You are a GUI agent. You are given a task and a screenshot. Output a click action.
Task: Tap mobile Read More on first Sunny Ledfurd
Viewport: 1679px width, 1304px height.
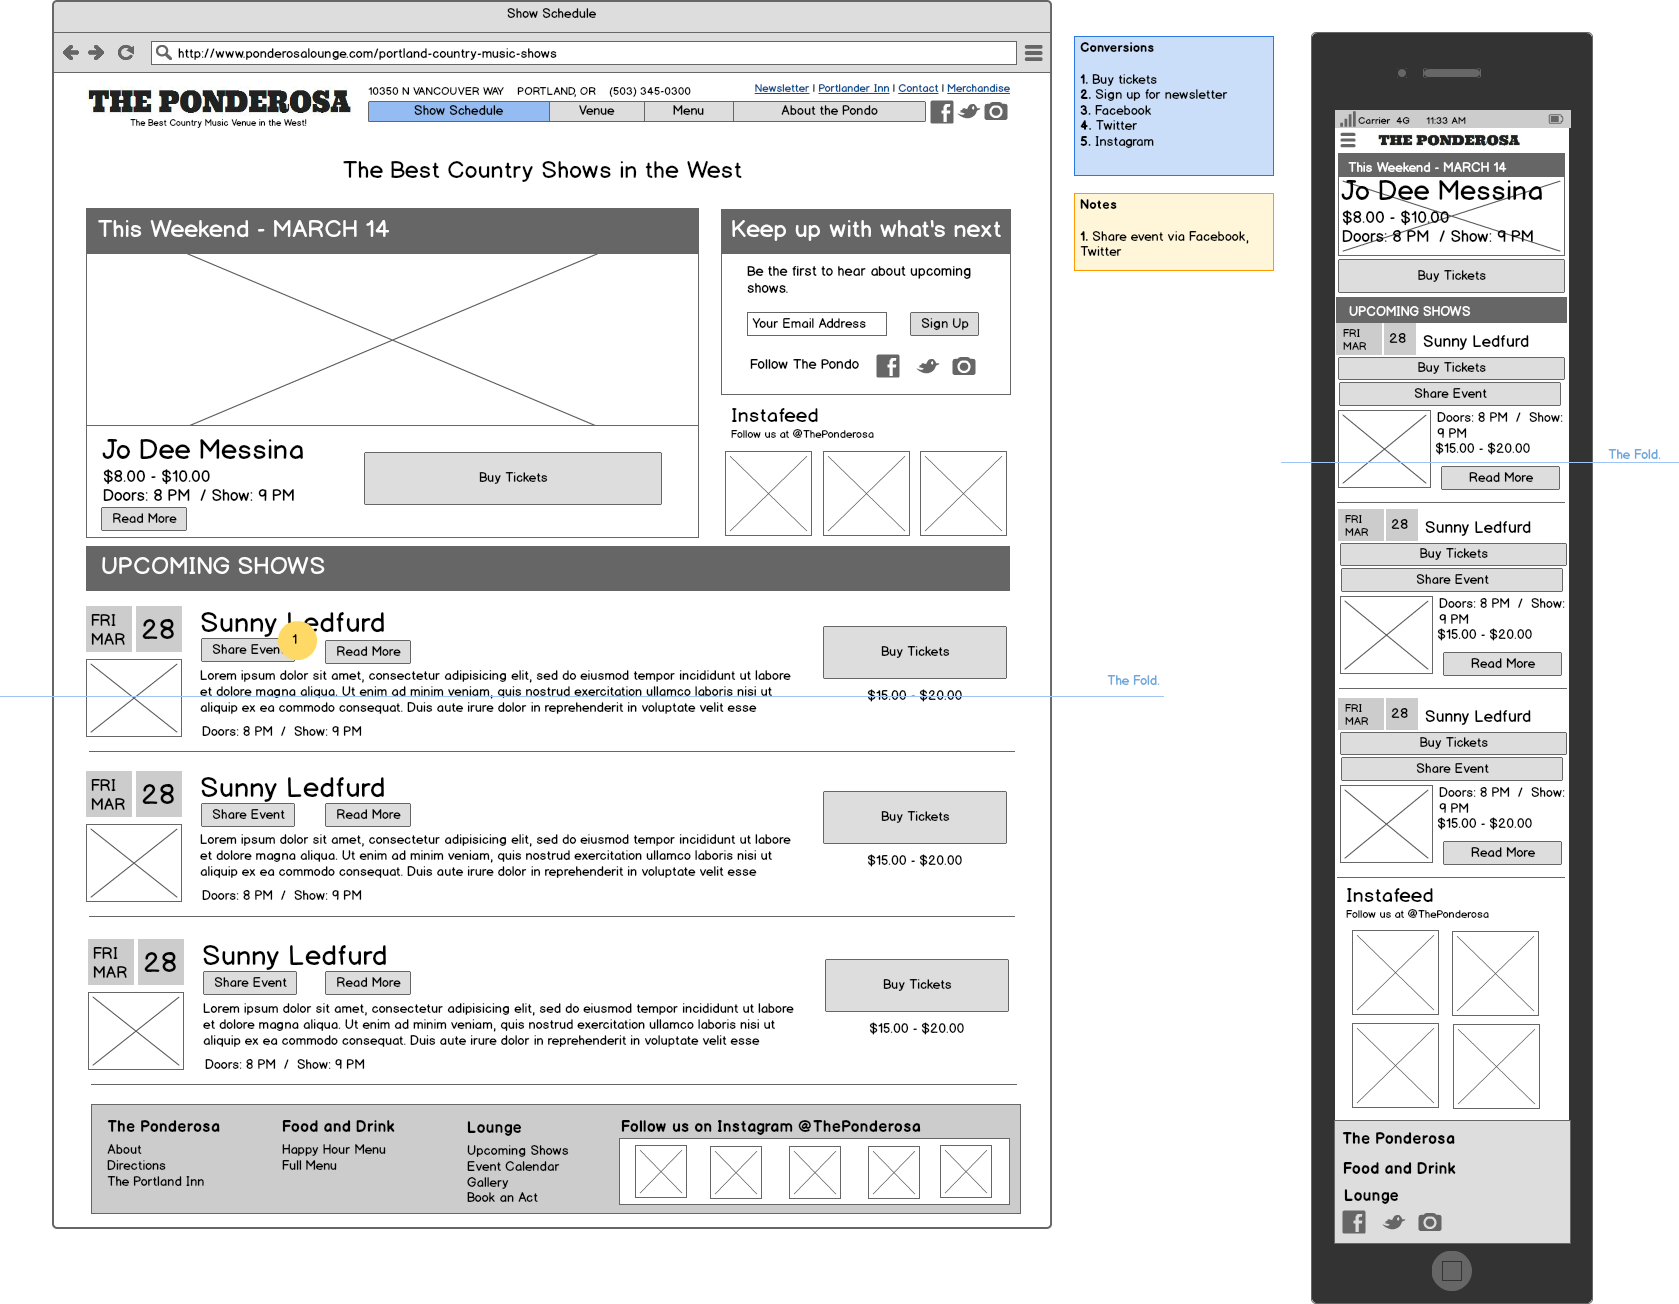point(1500,477)
